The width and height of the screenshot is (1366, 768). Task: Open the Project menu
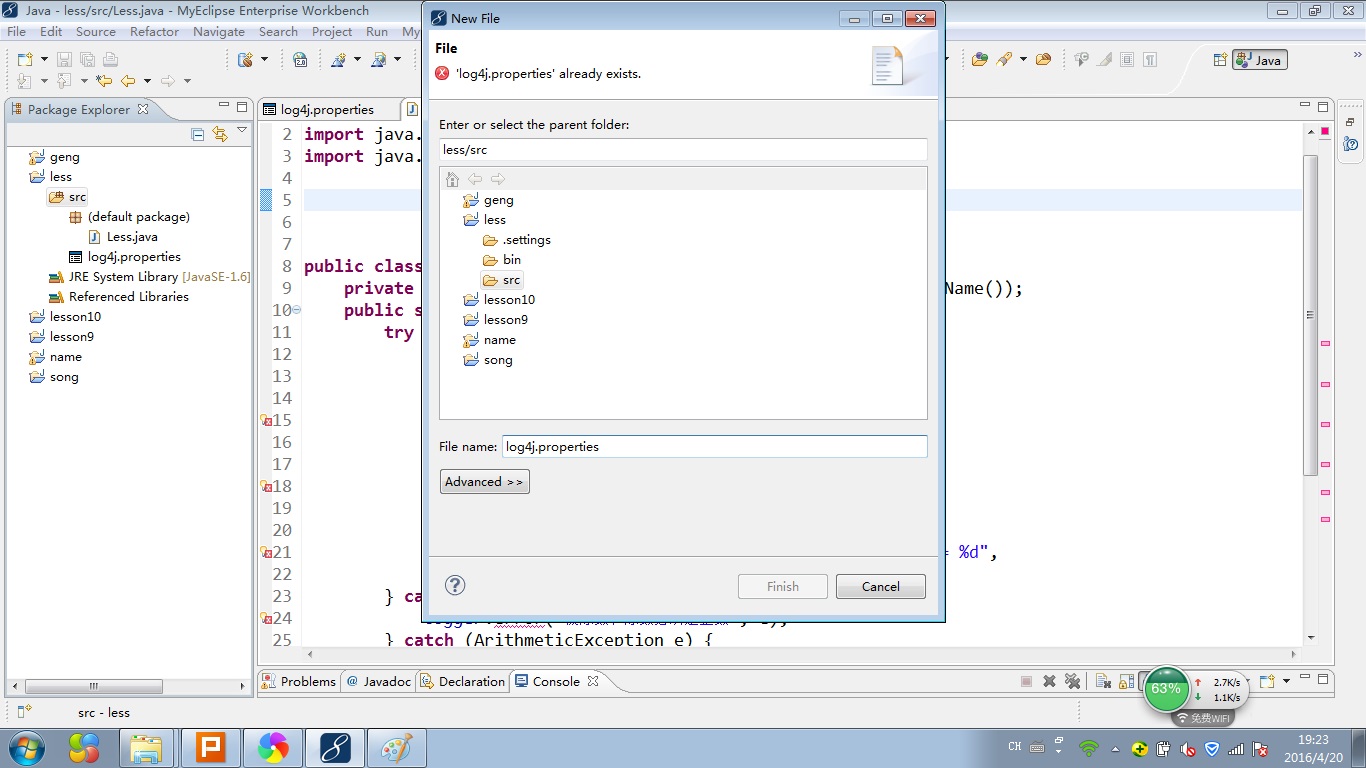point(332,31)
